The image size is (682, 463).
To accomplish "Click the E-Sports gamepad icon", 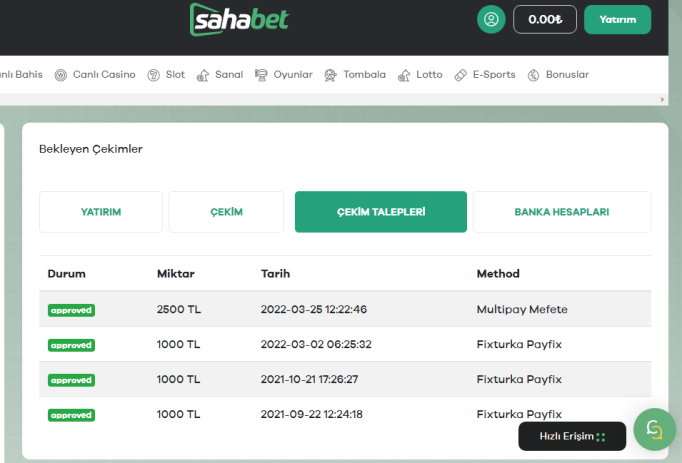I will (460, 75).
